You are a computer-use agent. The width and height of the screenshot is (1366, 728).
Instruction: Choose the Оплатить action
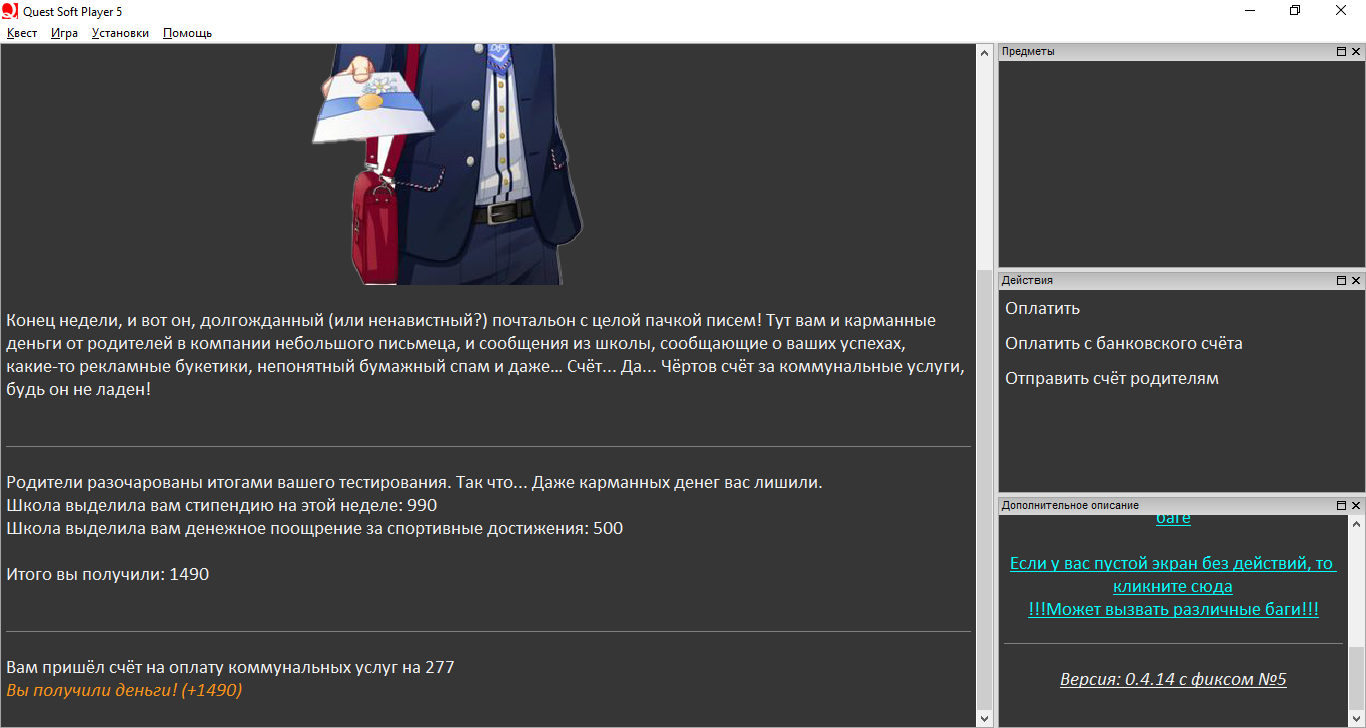coord(1043,308)
